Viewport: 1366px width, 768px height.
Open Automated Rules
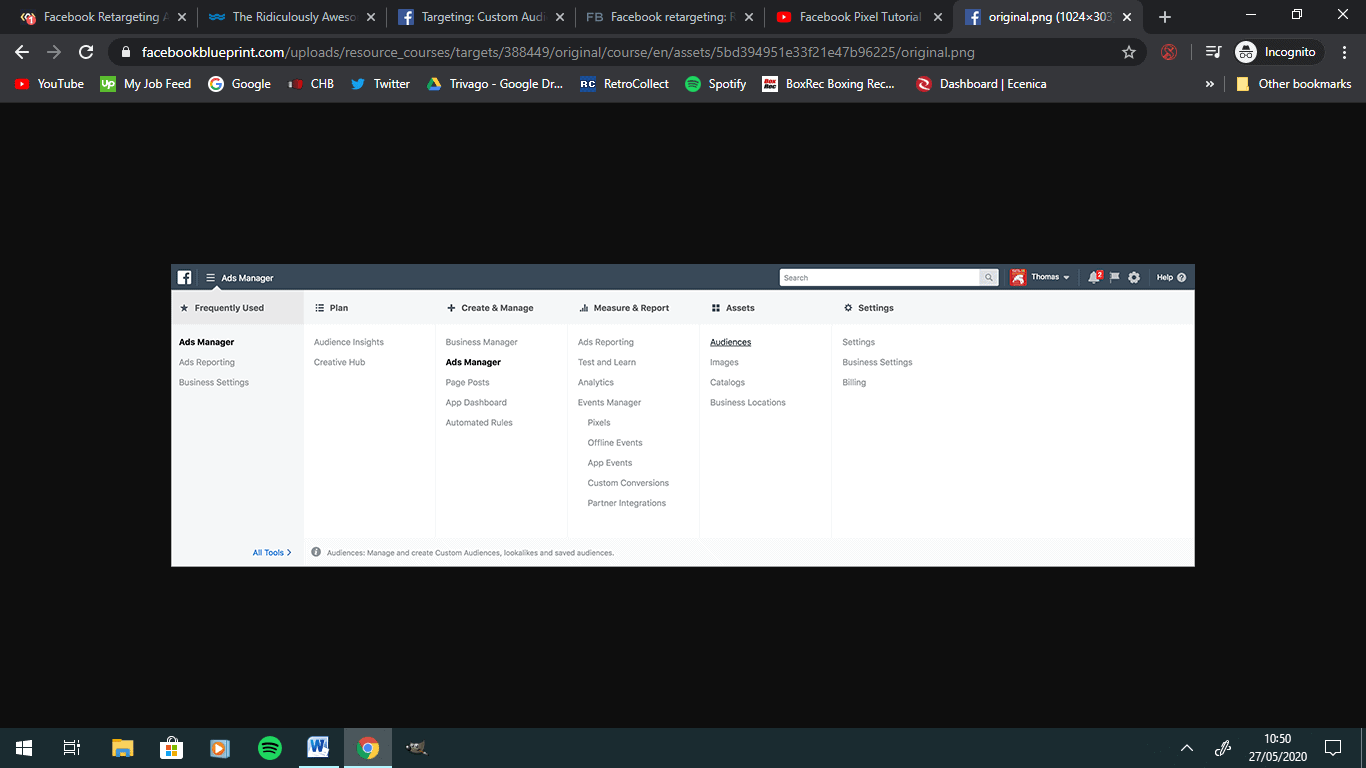(x=479, y=422)
